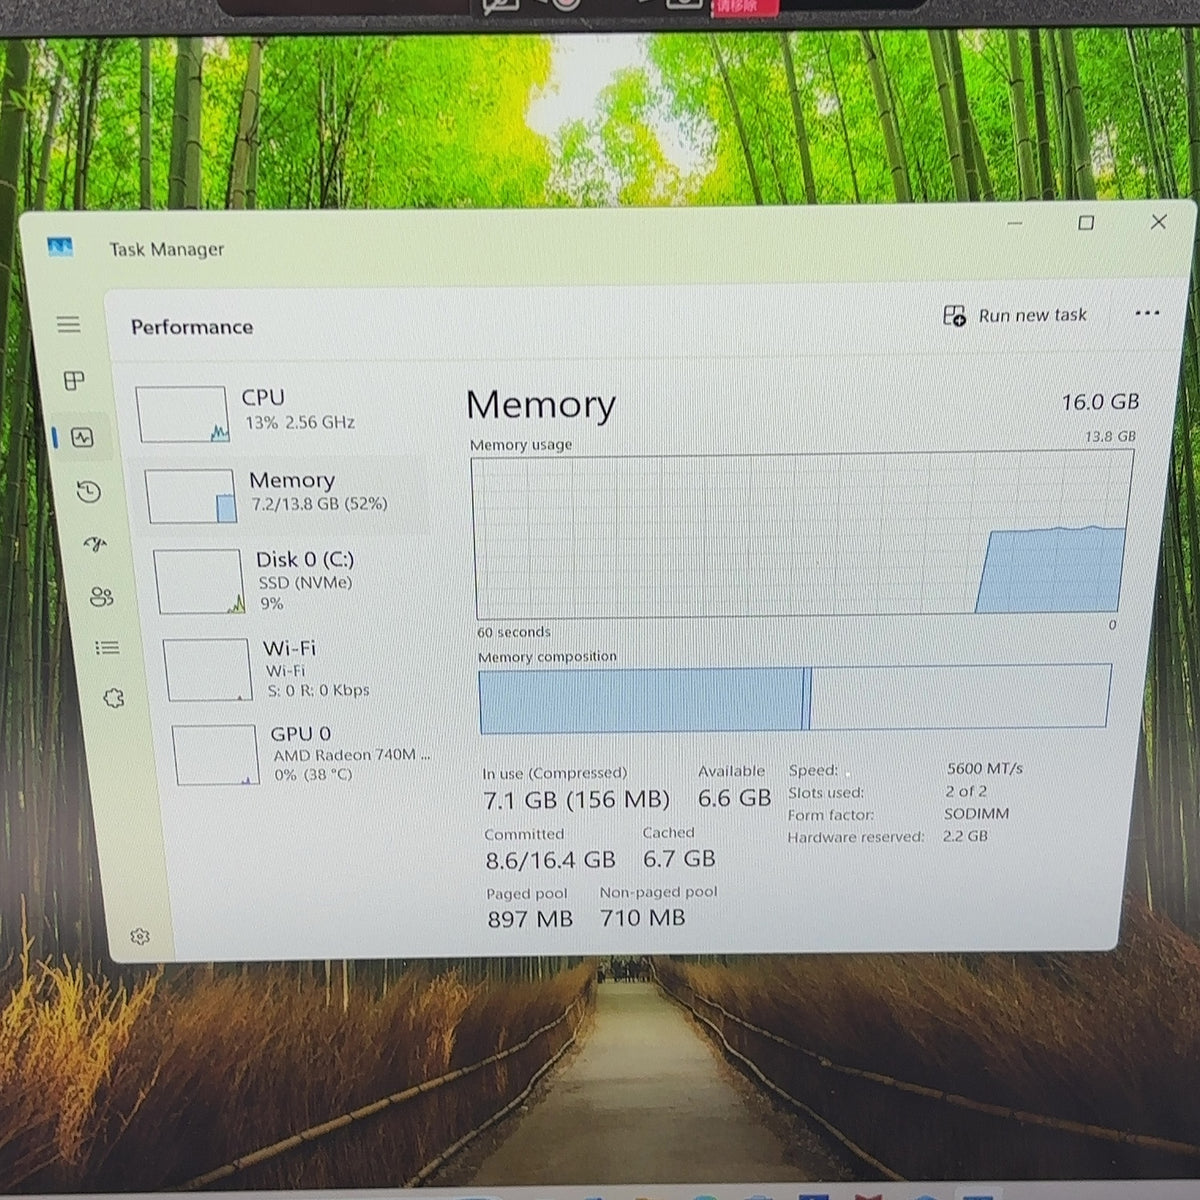
Task: Click the "2.2 GB" hardware reserved value
Action: tap(965, 836)
